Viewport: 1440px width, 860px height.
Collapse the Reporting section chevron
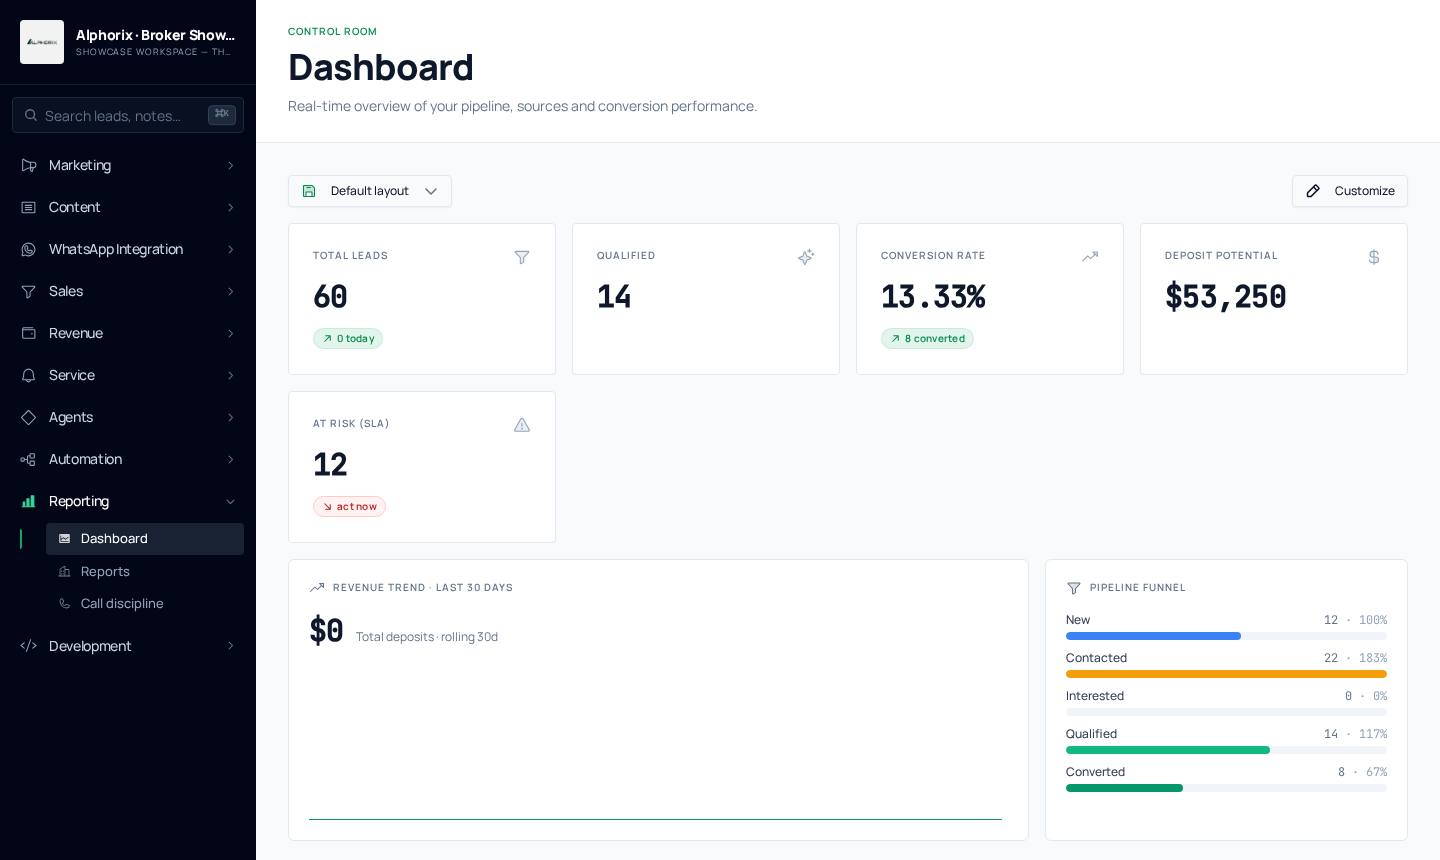[x=230, y=501]
